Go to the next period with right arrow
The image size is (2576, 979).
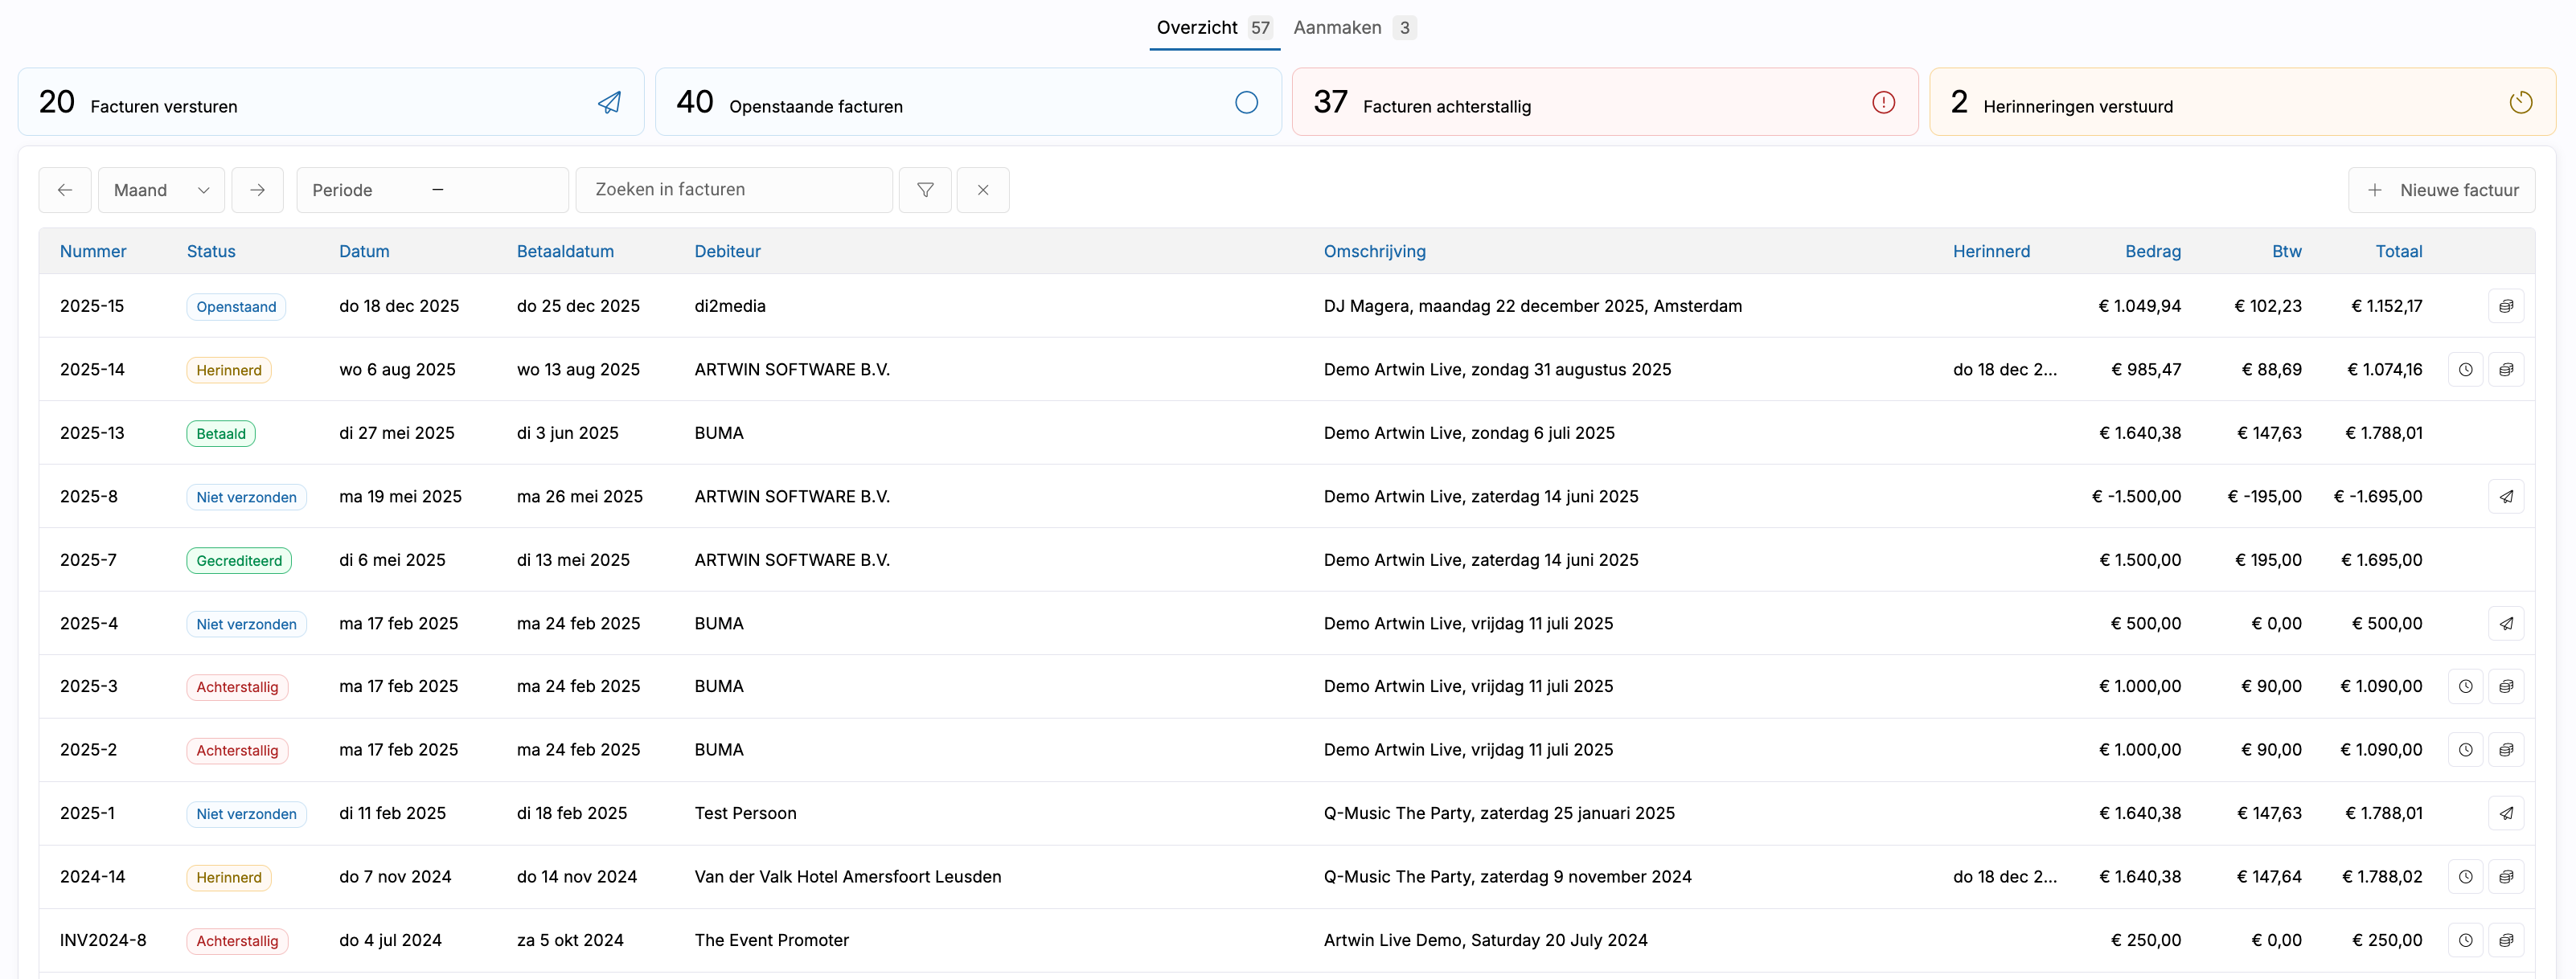(x=257, y=190)
